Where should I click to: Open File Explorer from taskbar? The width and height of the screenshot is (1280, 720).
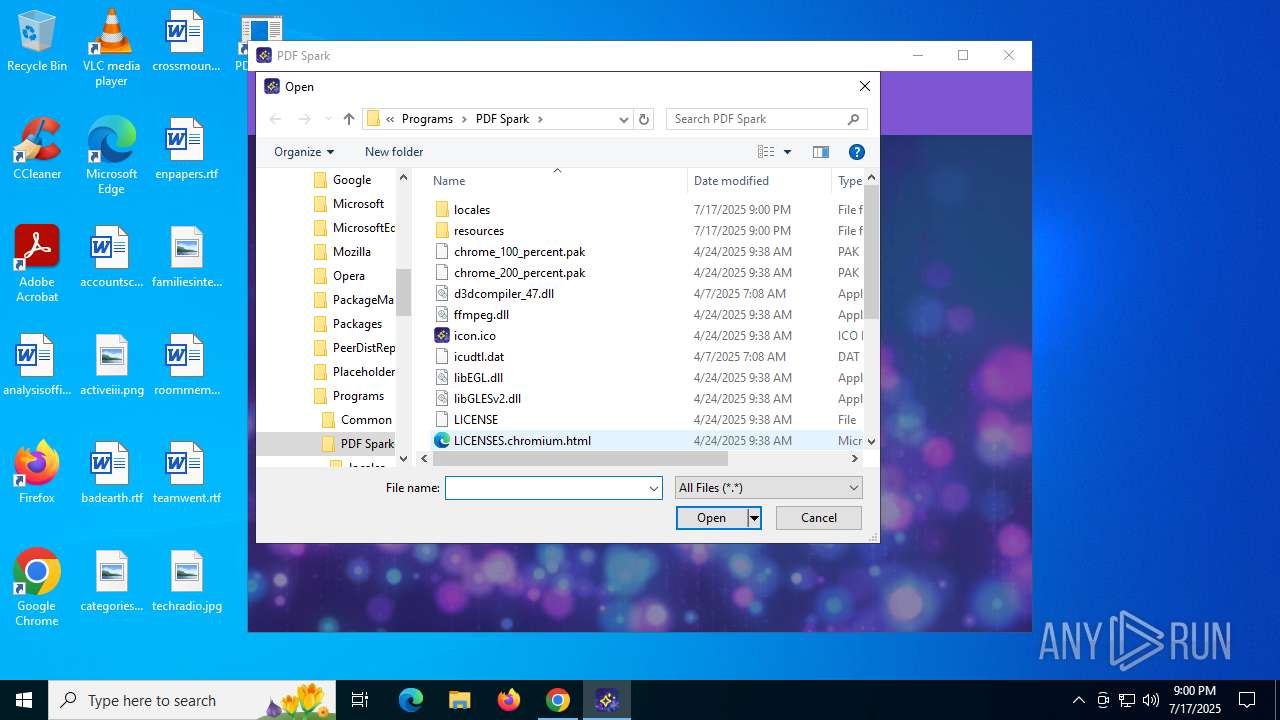coord(459,700)
